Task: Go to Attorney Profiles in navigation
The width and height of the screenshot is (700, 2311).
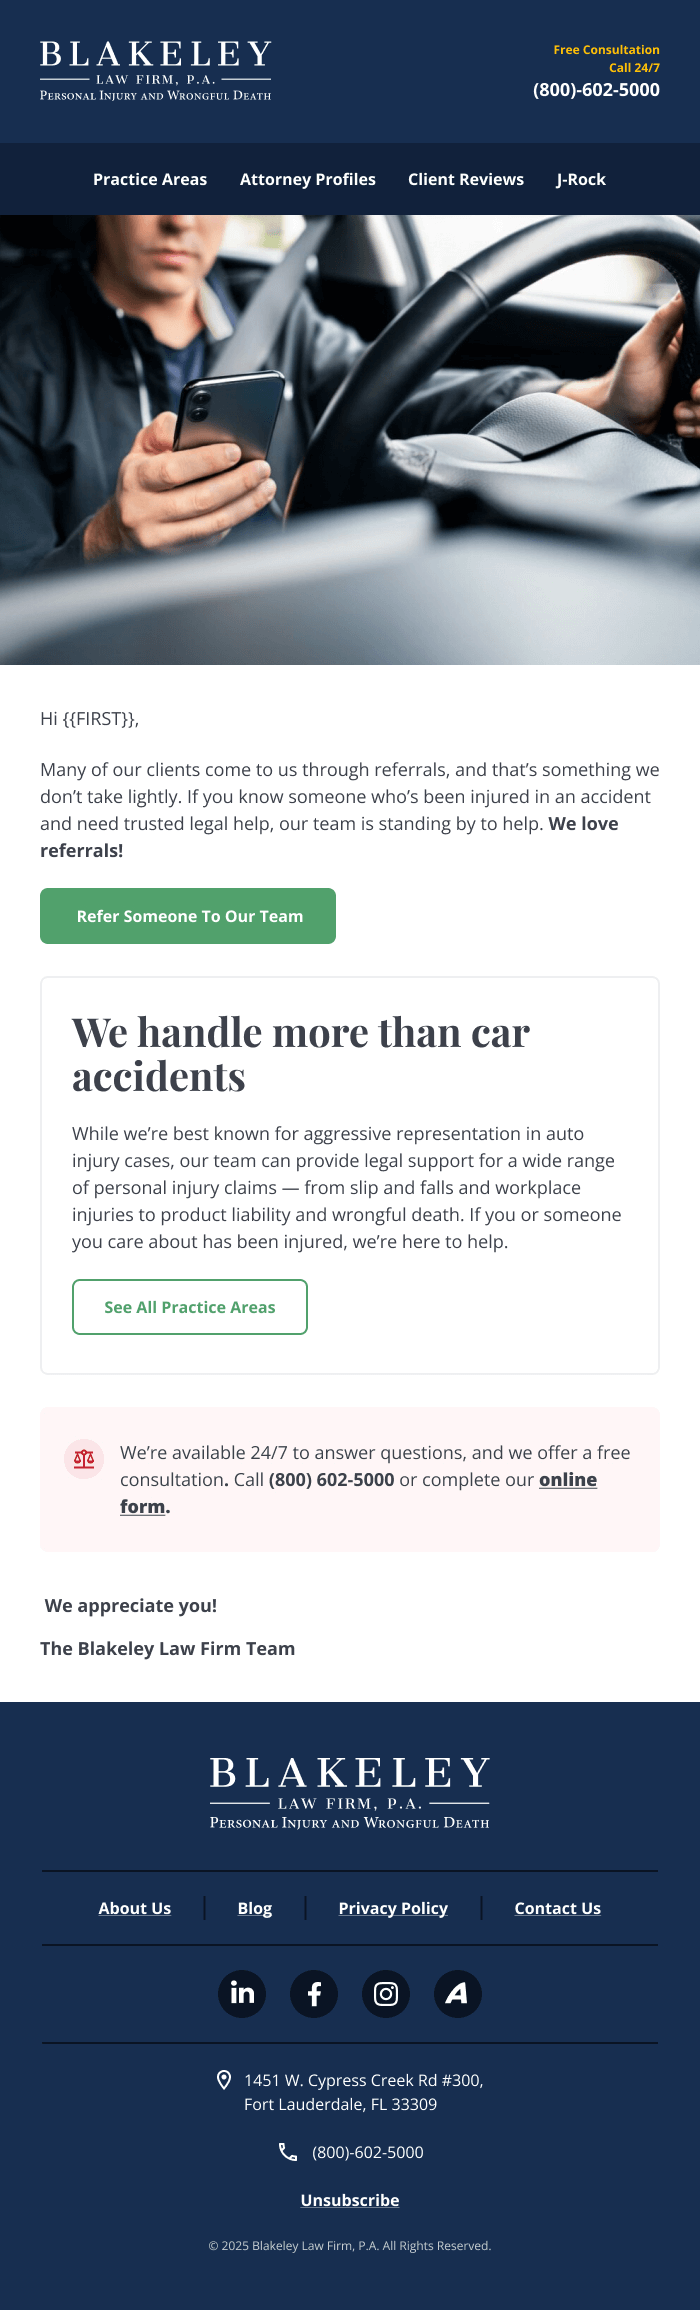Action: [308, 180]
